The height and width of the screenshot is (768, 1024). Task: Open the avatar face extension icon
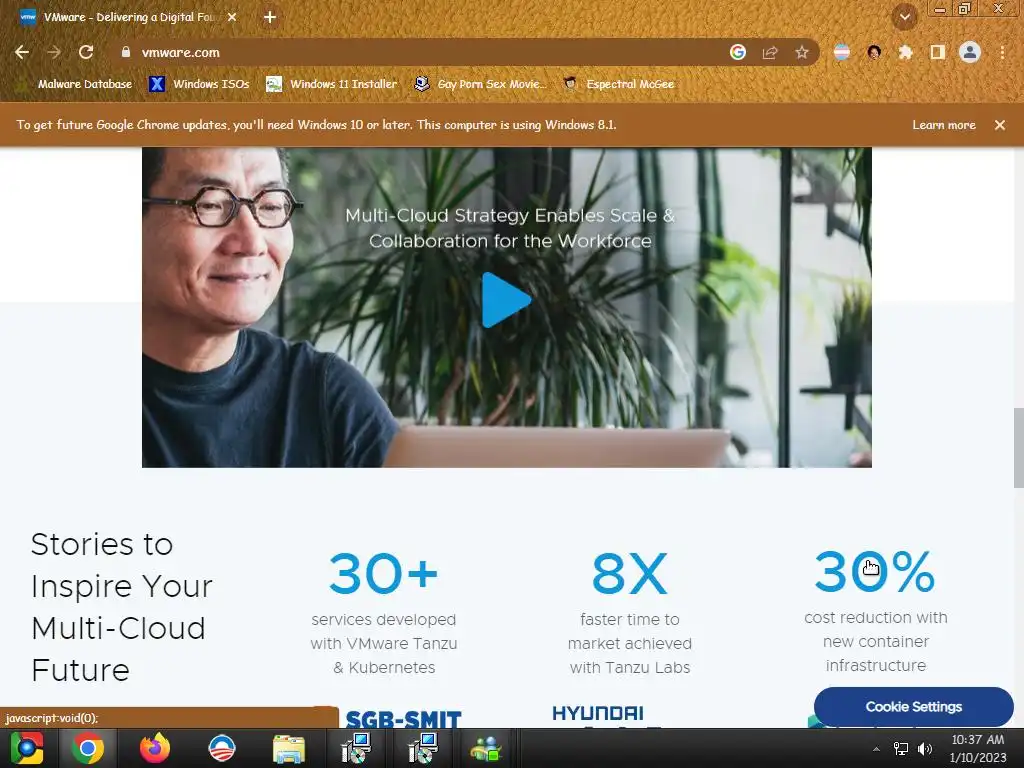click(874, 52)
